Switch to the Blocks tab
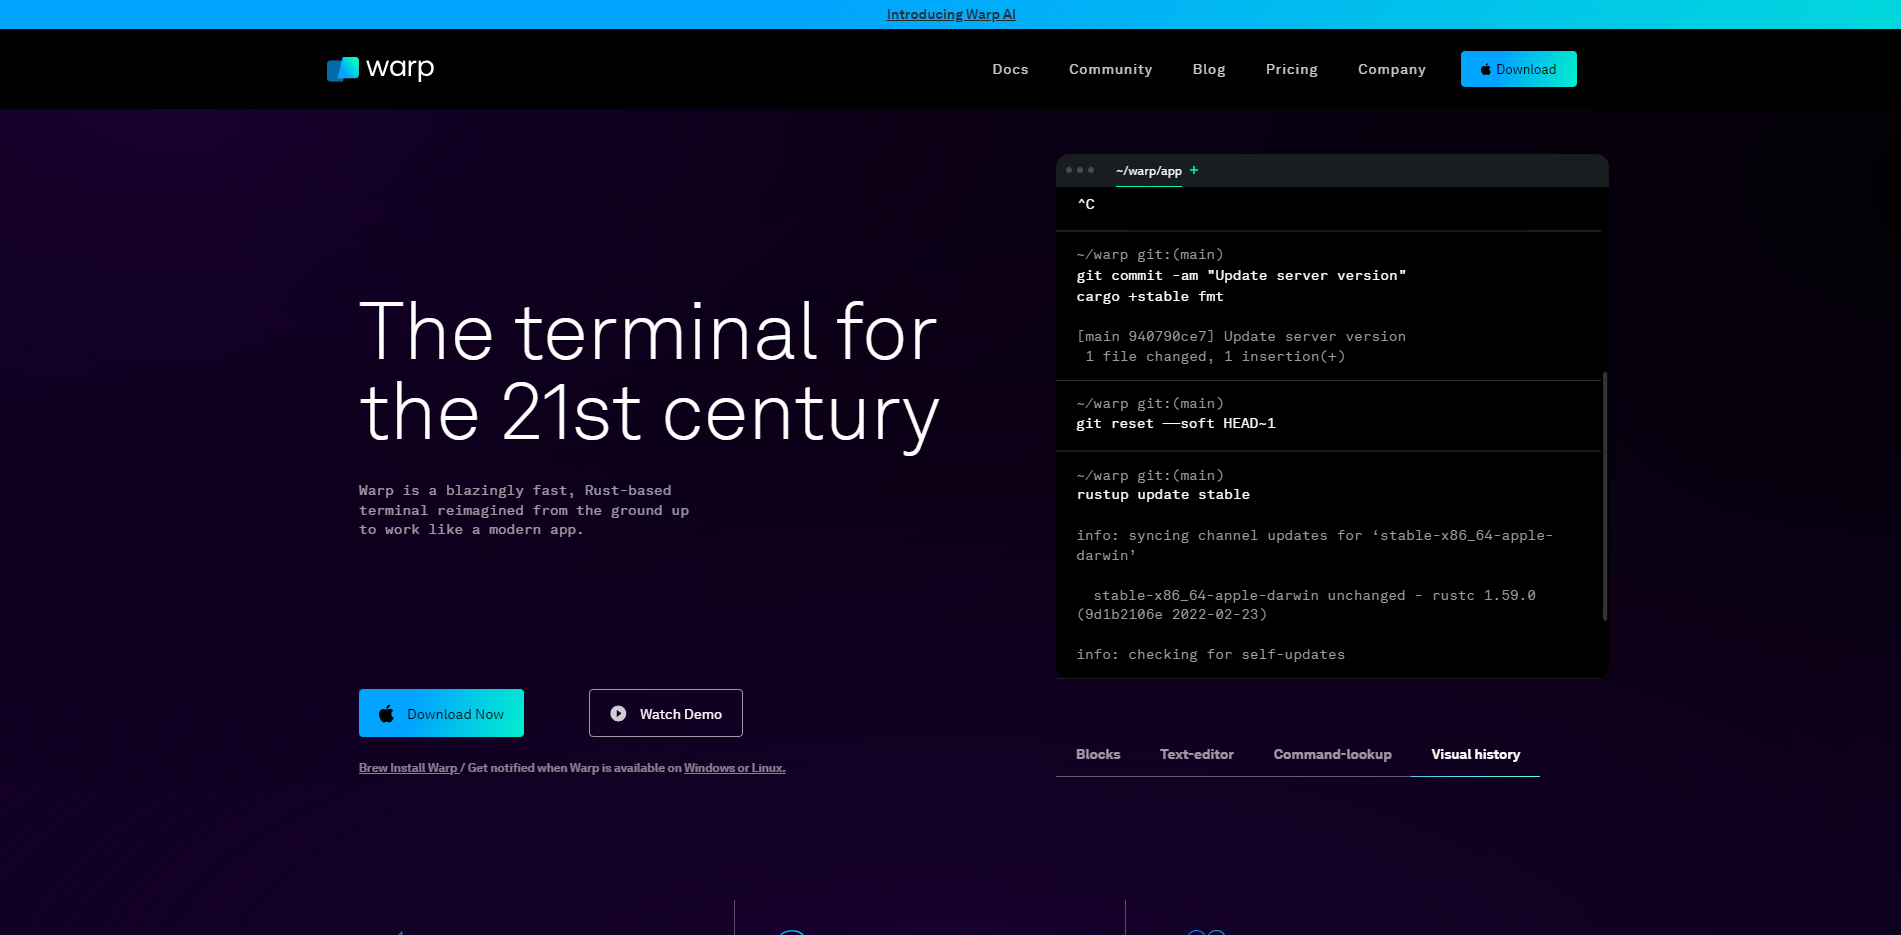The height and width of the screenshot is (935, 1901). (x=1097, y=754)
